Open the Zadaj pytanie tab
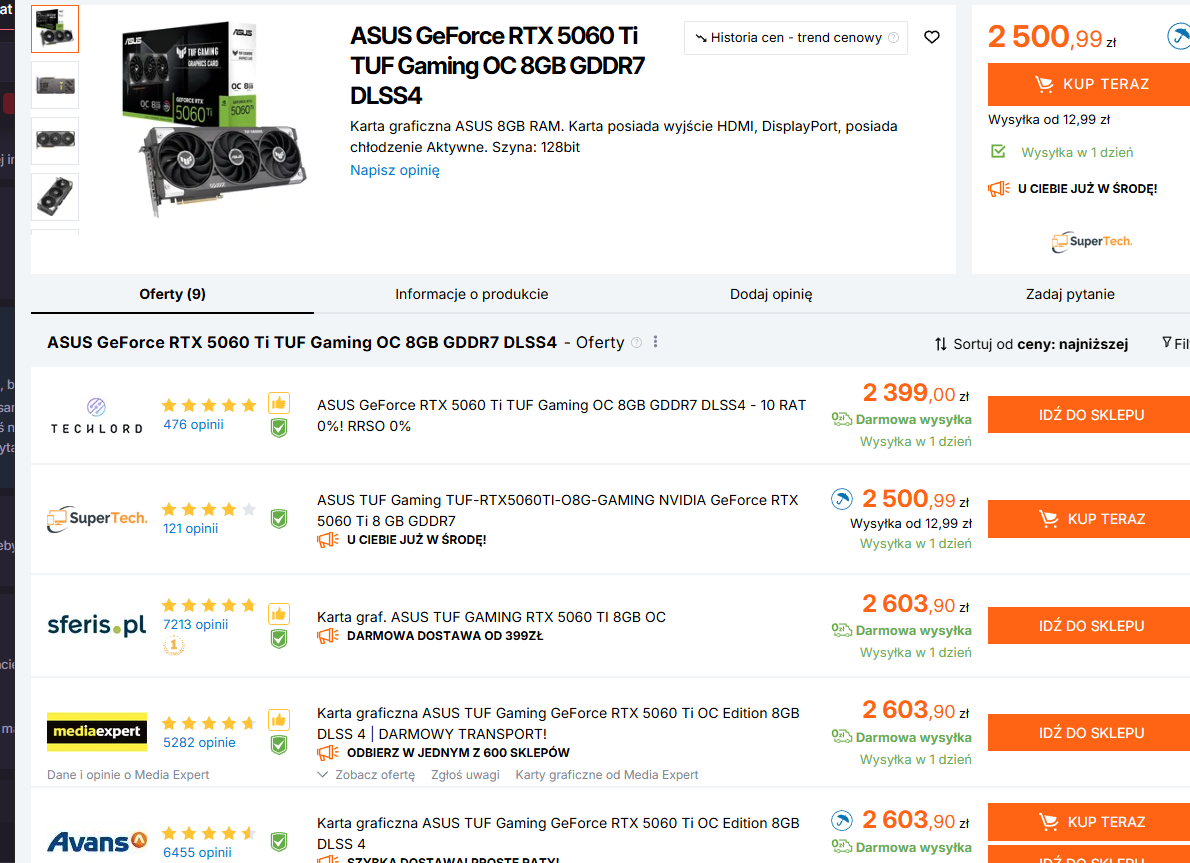Screen dimensions: 1190x863 1070,294
